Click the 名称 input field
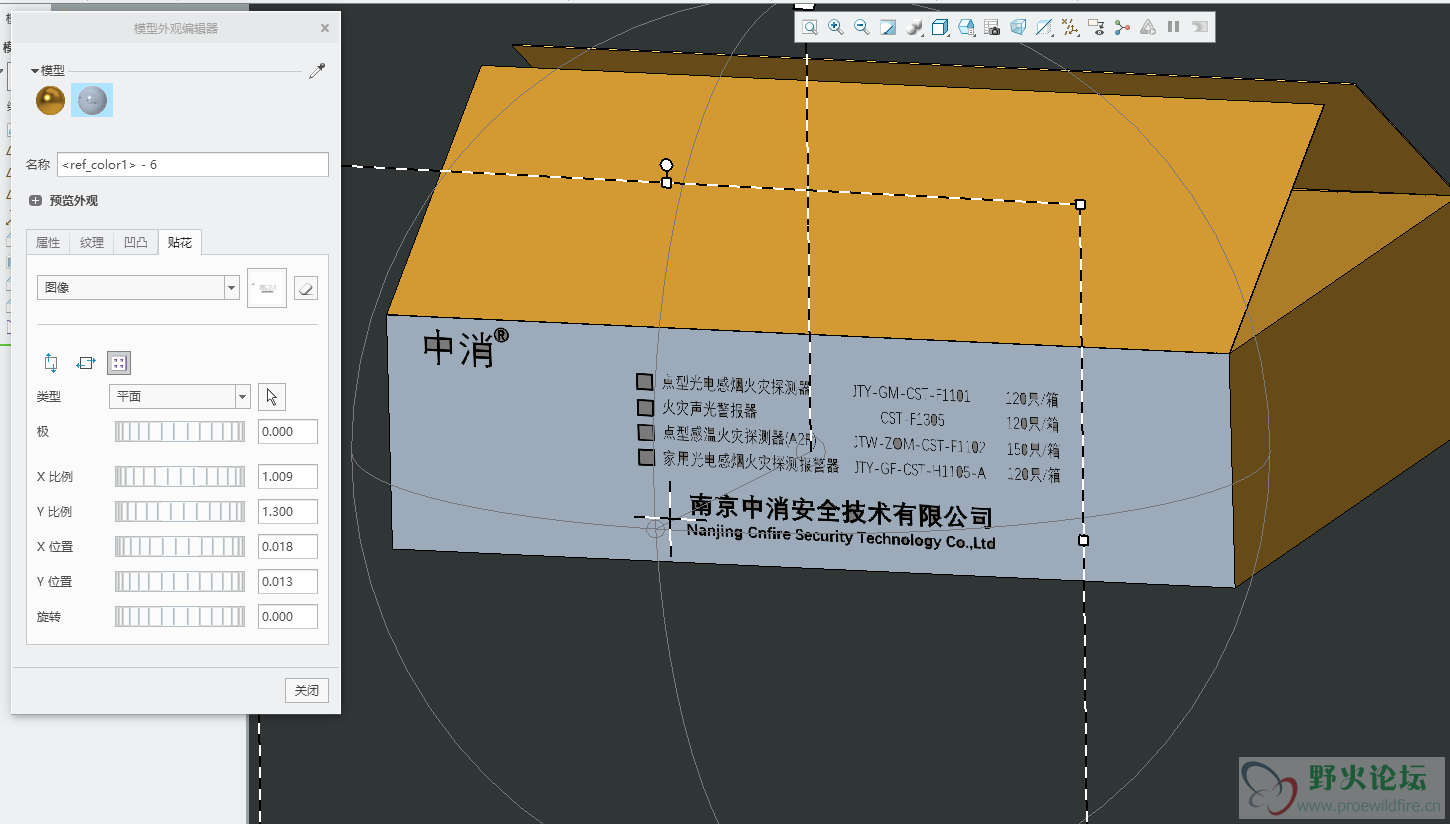Image resolution: width=1450 pixels, height=824 pixels. [x=193, y=164]
